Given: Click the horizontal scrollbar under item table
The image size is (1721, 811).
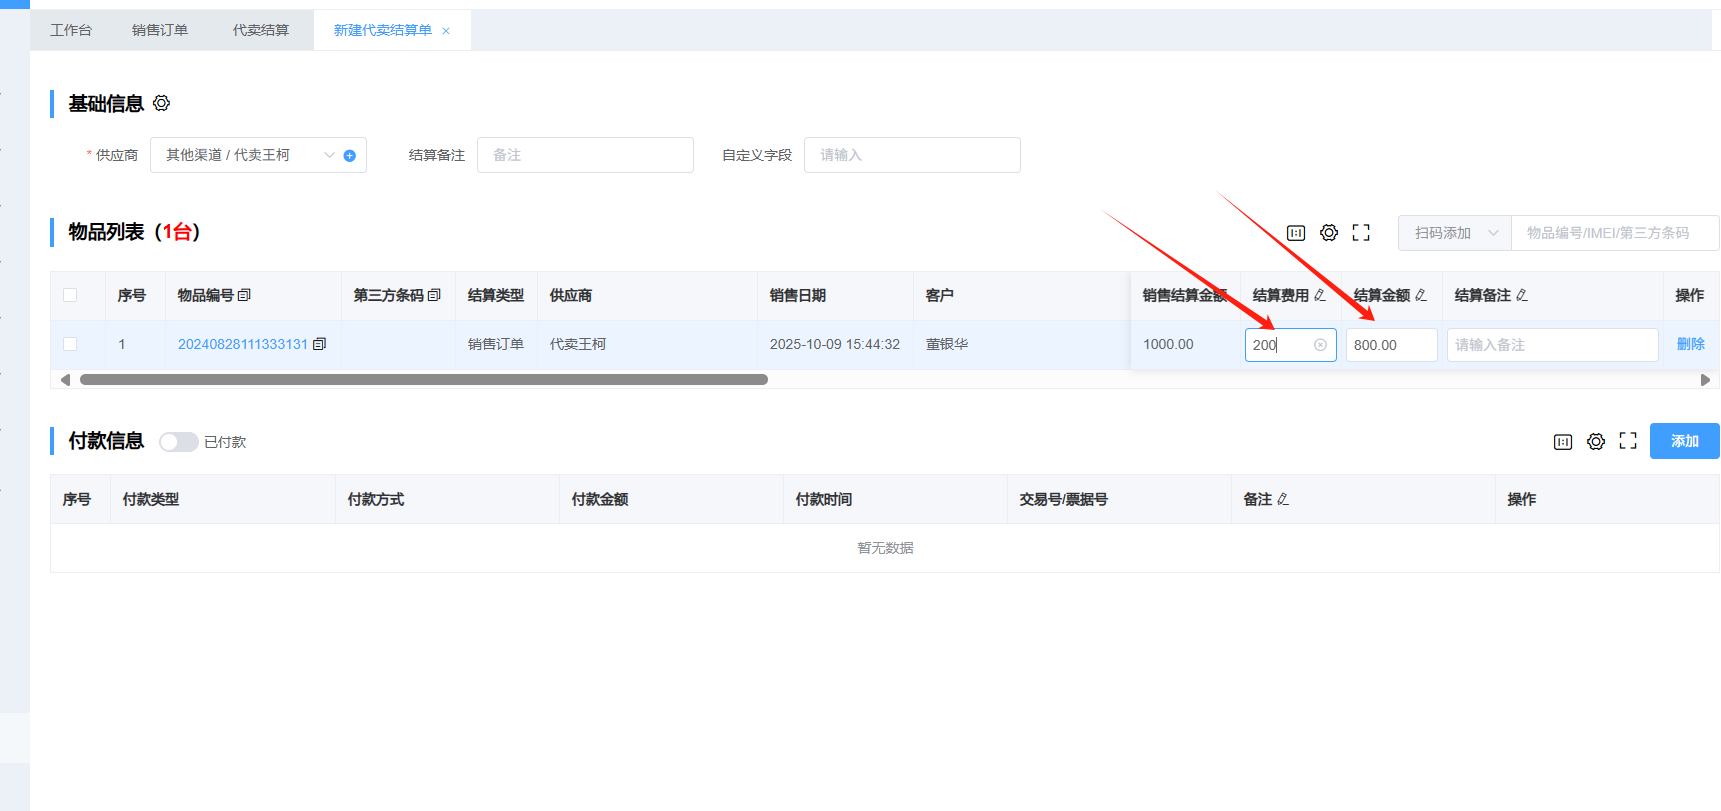Looking at the screenshot, I should coord(424,380).
